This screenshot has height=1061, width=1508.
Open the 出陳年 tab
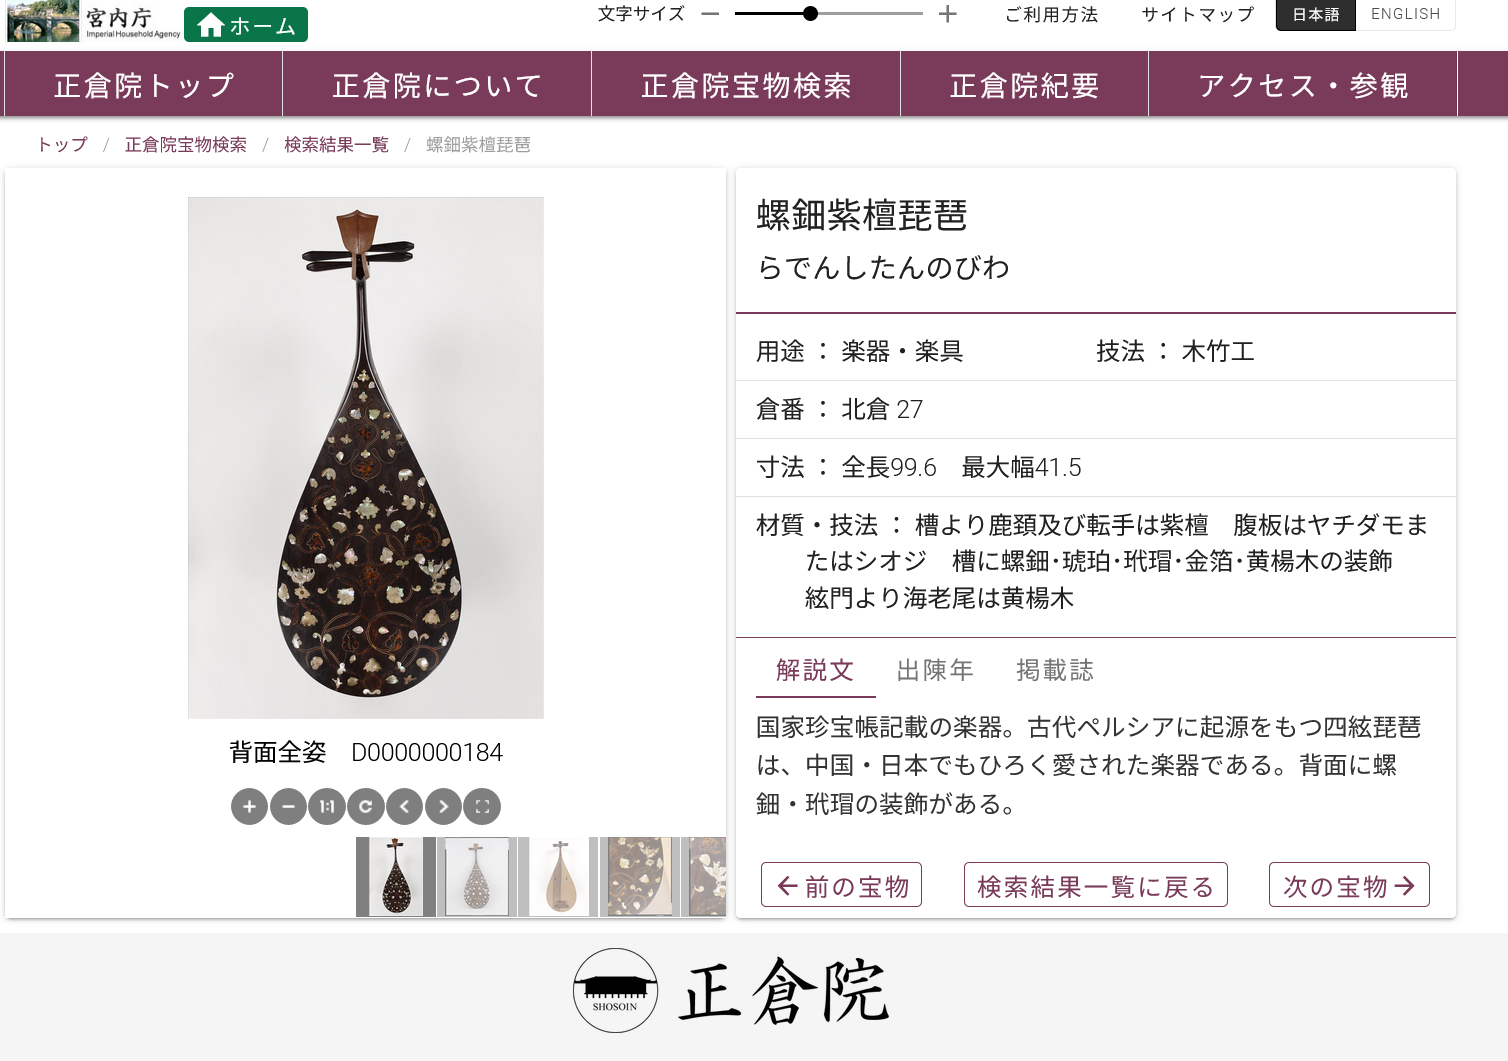click(x=935, y=670)
